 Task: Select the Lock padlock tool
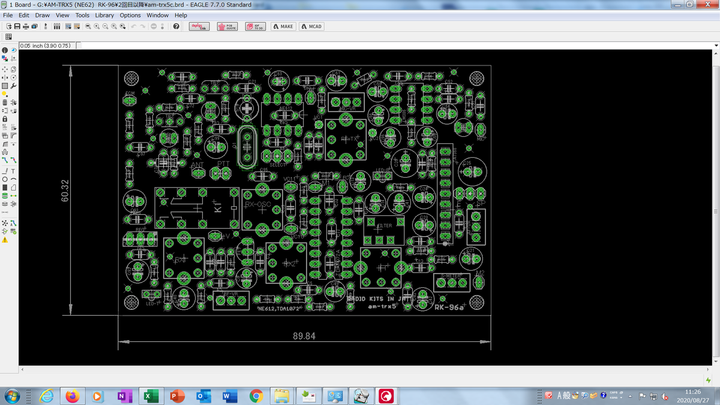pos(5,119)
